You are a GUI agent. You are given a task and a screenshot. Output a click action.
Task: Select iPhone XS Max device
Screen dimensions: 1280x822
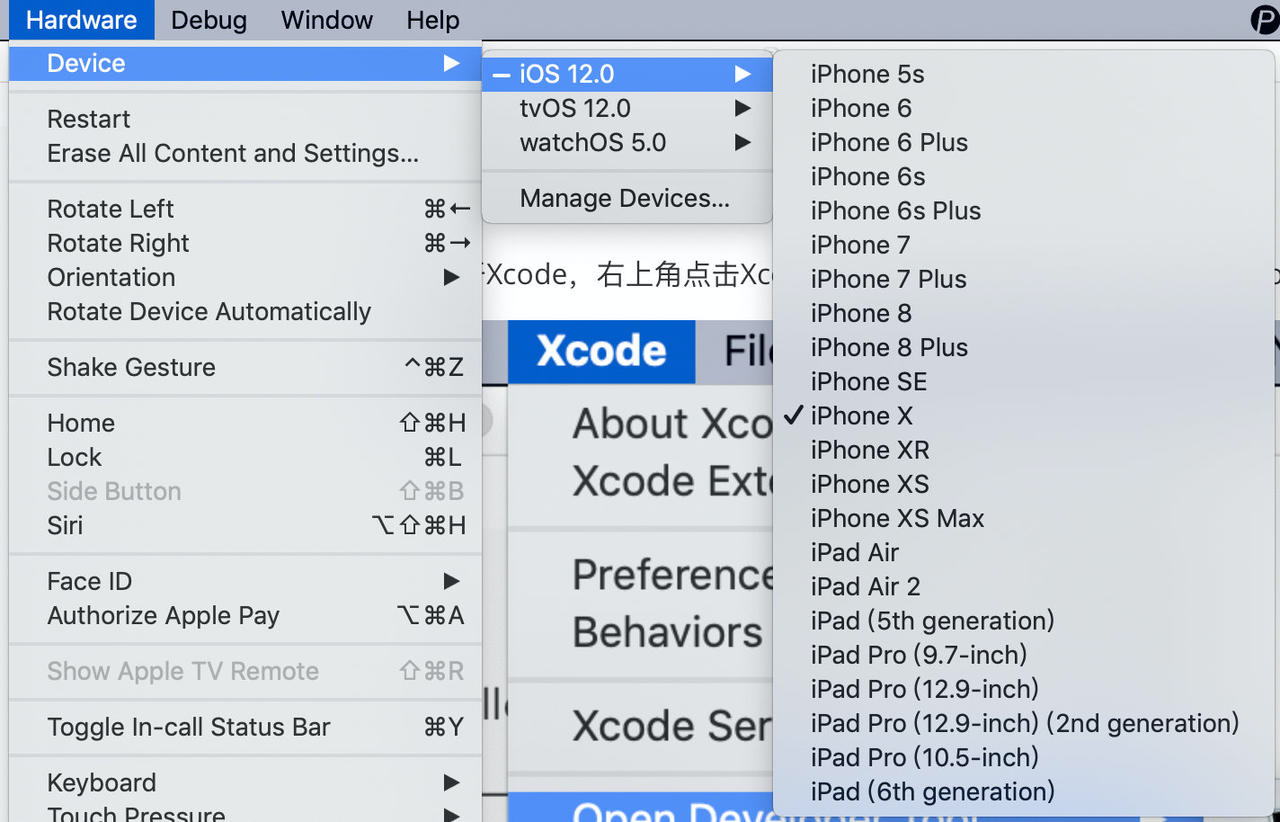coord(1024,518)
